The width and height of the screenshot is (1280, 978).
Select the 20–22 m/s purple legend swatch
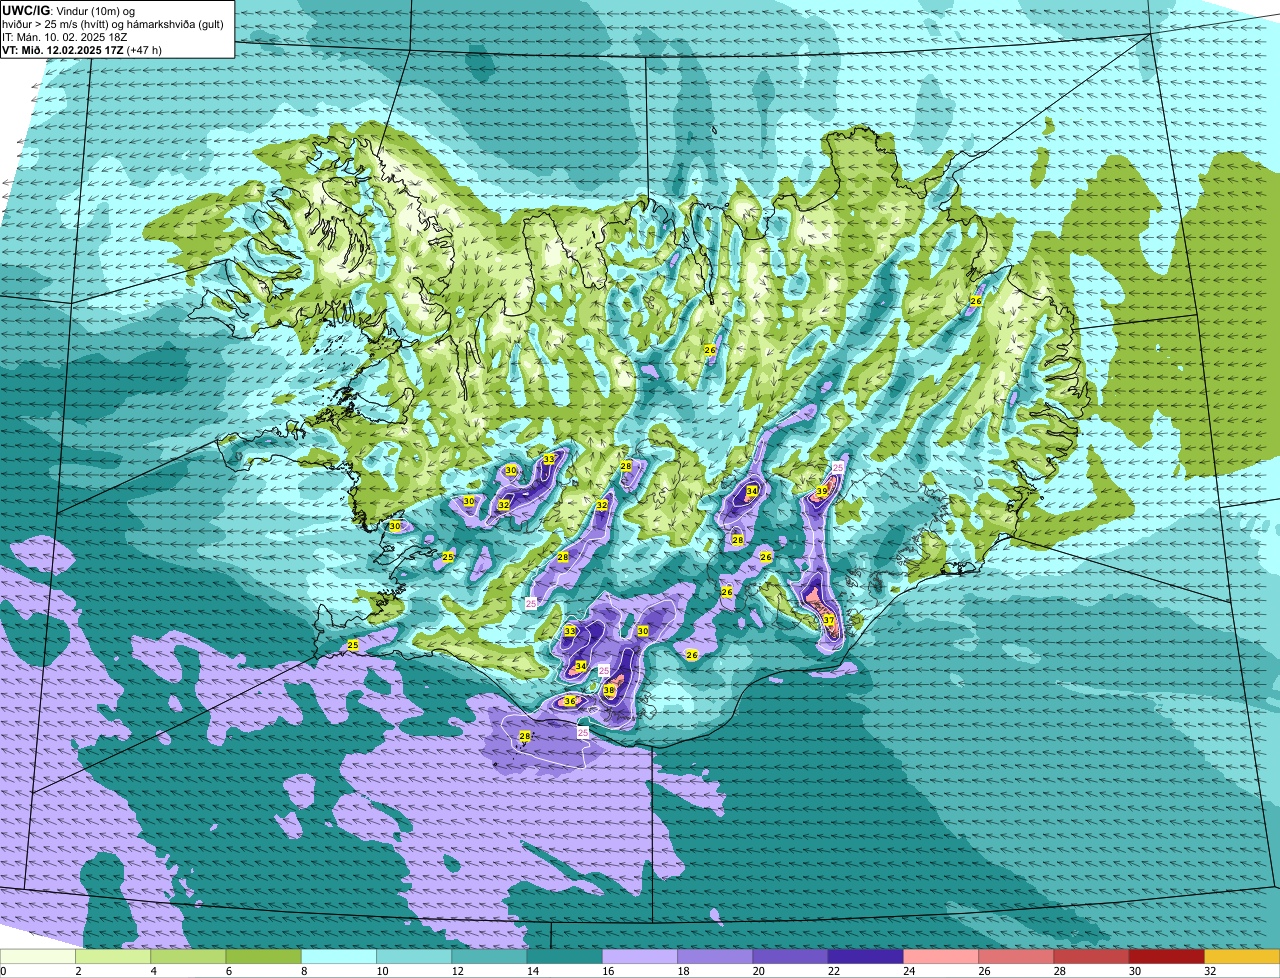point(791,956)
